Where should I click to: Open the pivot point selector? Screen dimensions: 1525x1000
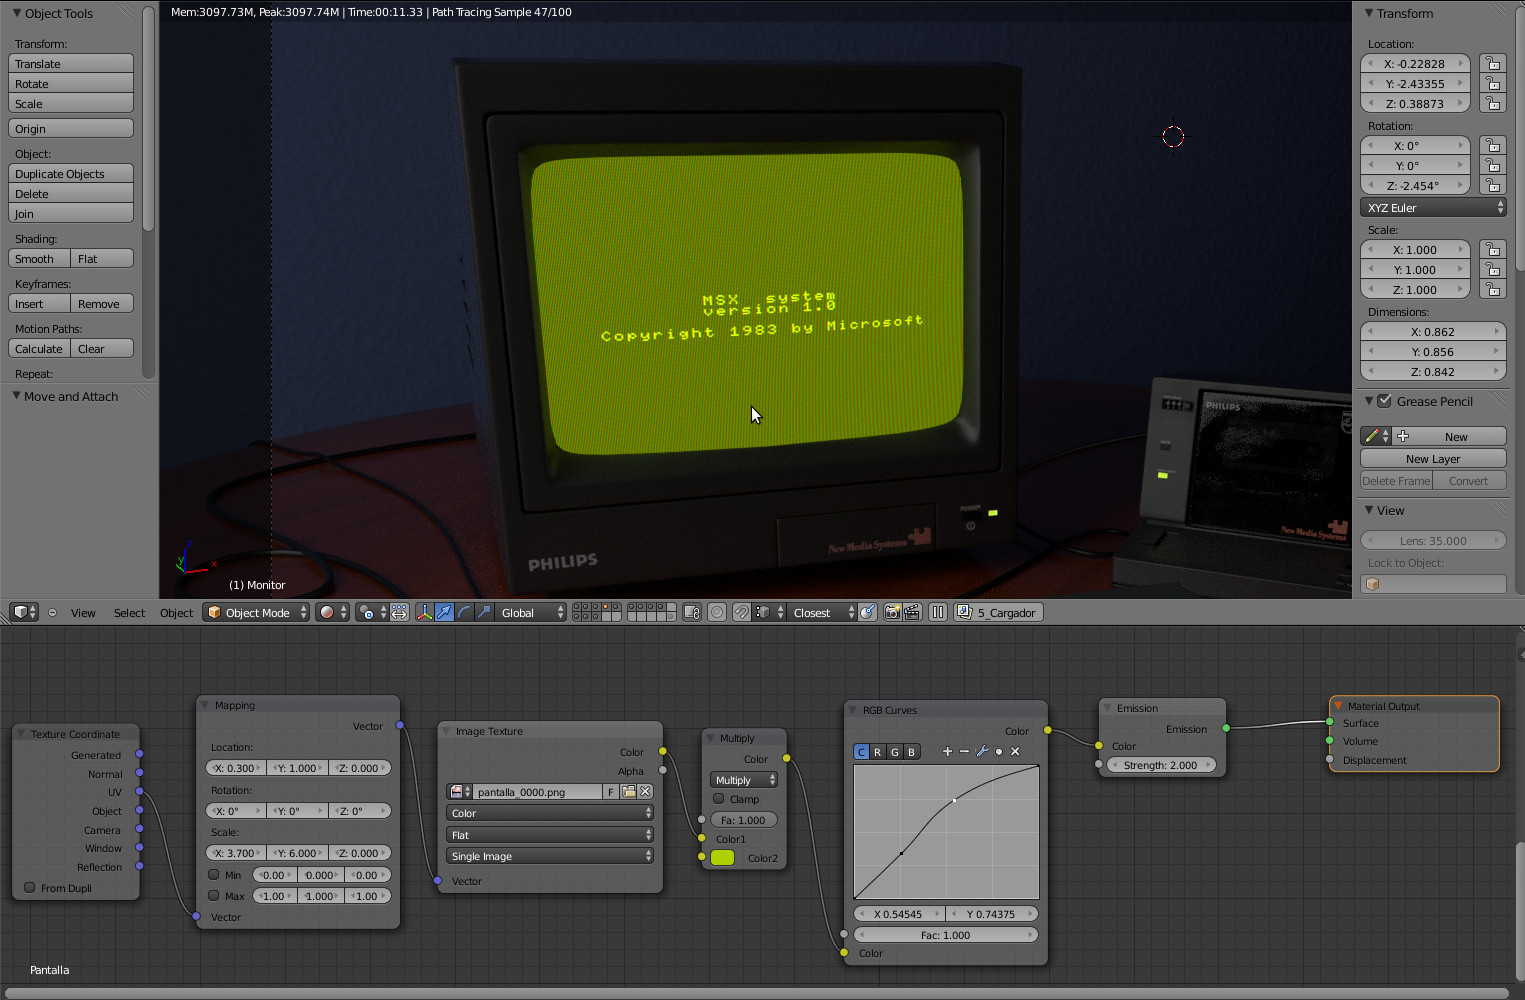[x=373, y=612]
